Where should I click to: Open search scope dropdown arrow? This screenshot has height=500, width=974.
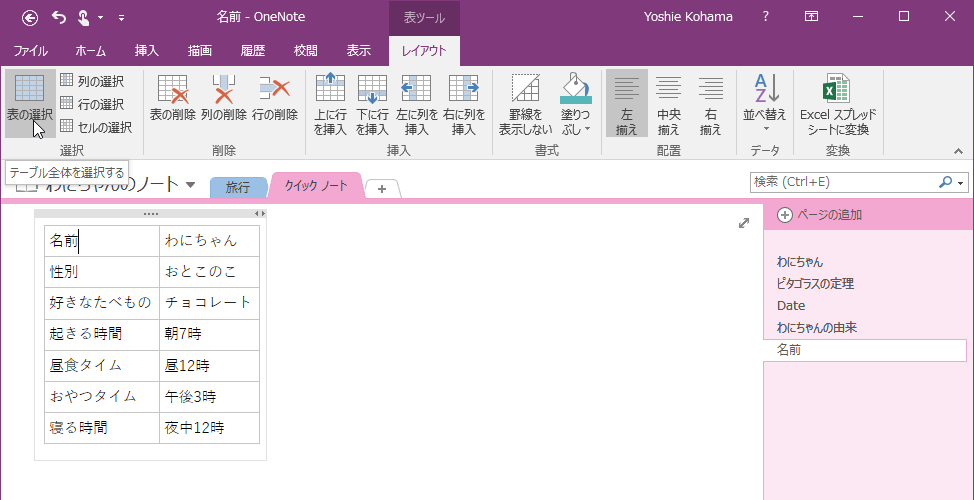[962, 183]
